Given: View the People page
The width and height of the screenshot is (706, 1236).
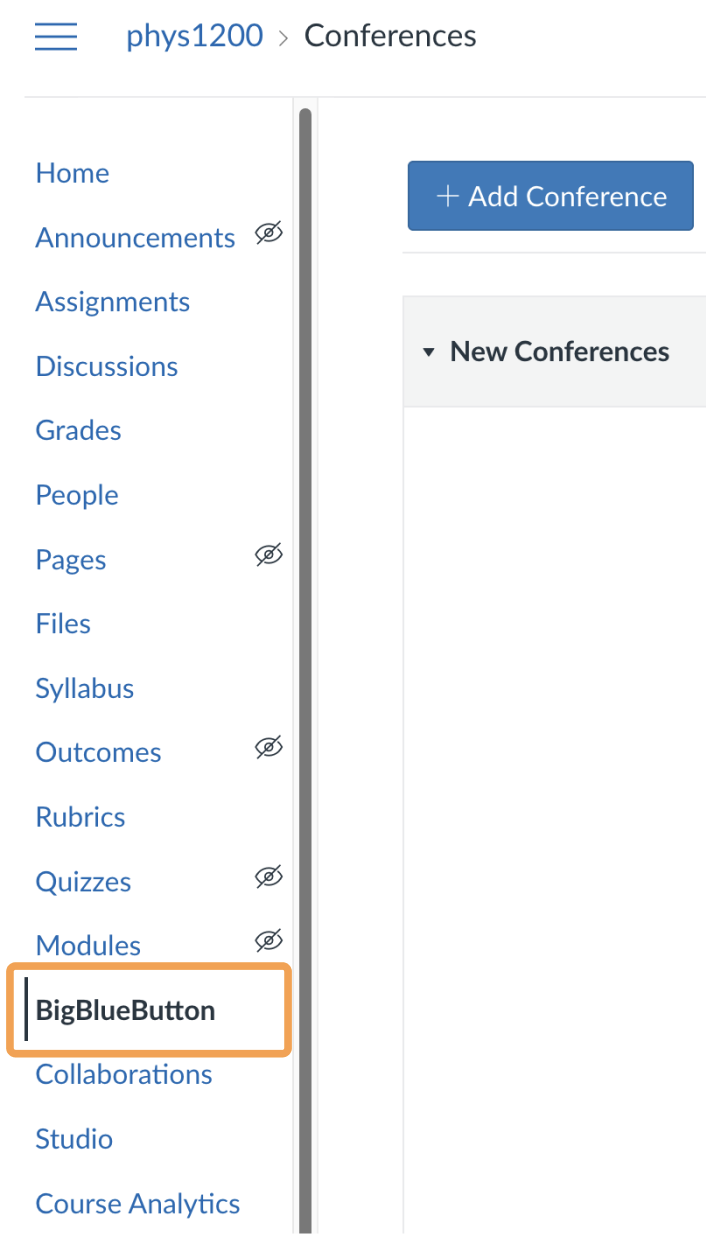Looking at the screenshot, I should coord(76,494).
